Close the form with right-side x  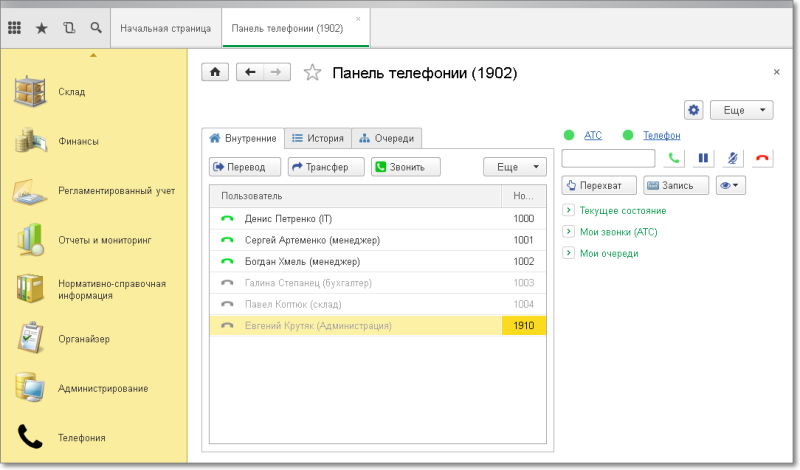pos(777,72)
